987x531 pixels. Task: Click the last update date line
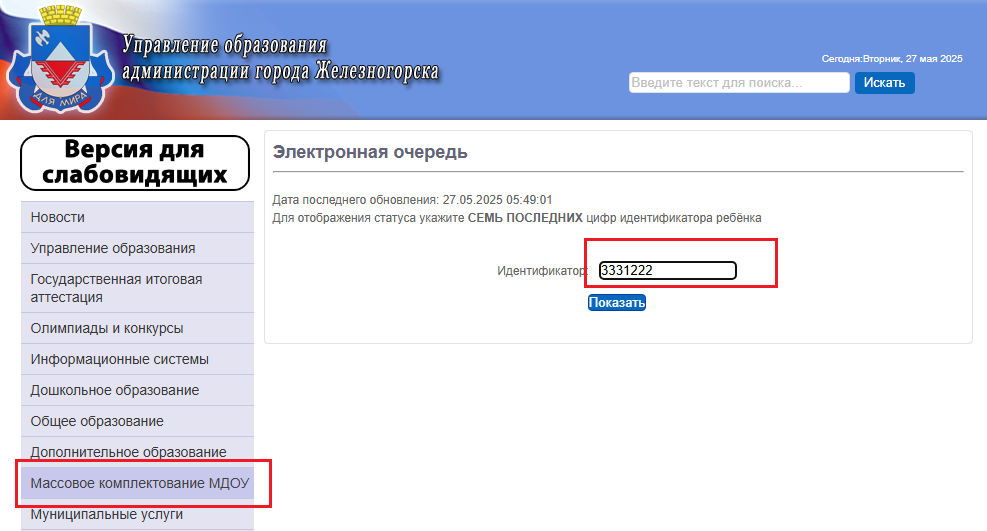(x=412, y=200)
